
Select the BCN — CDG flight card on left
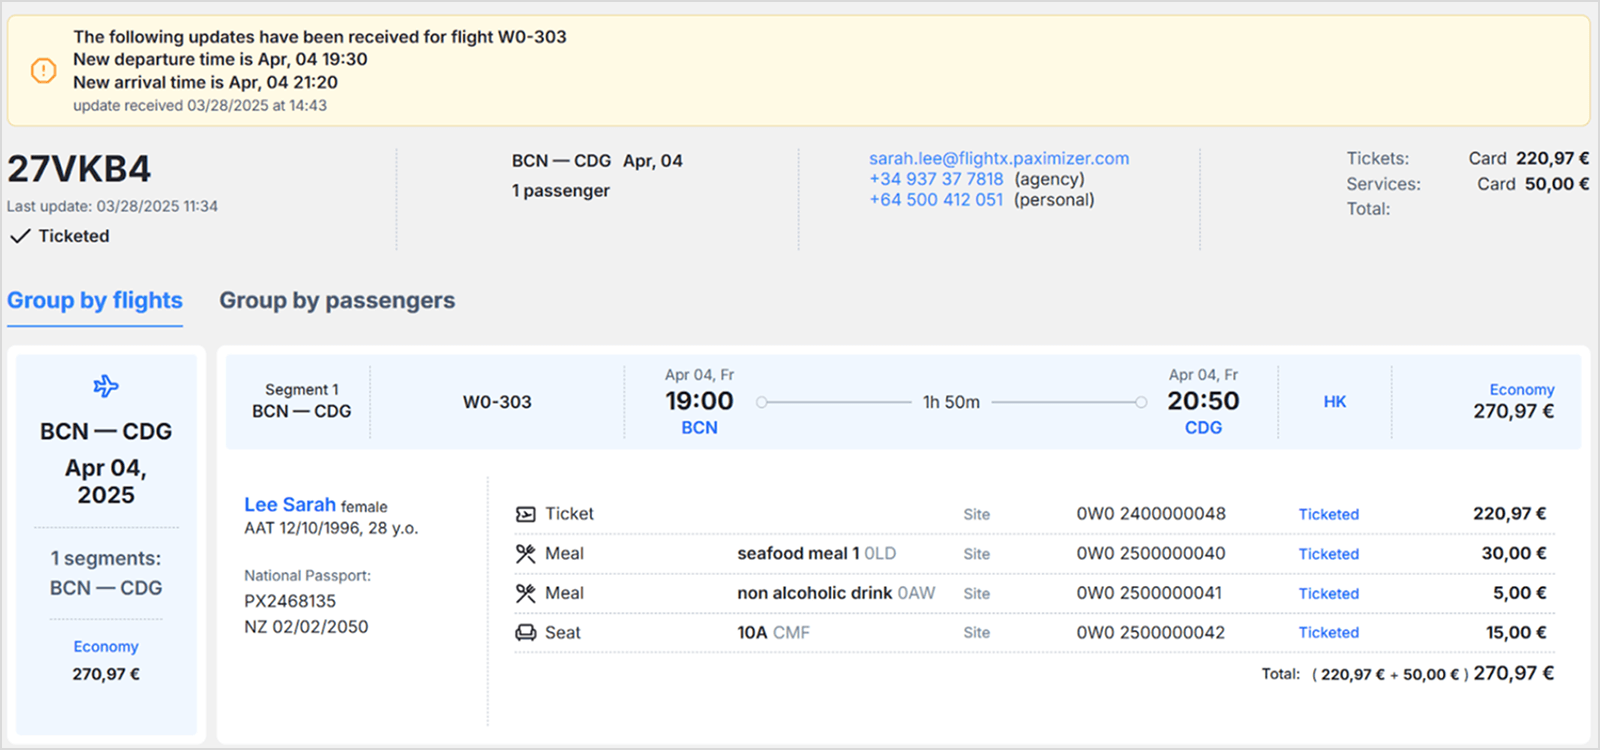(x=106, y=545)
